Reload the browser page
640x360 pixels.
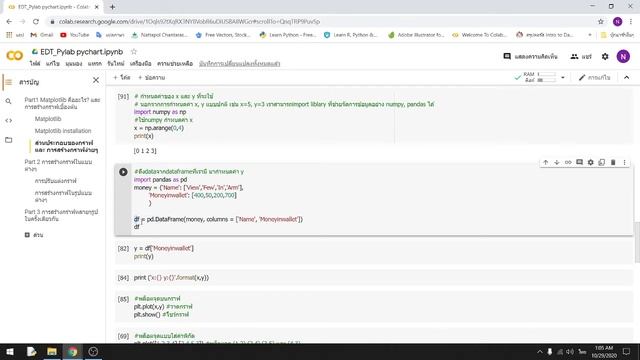[36, 22]
